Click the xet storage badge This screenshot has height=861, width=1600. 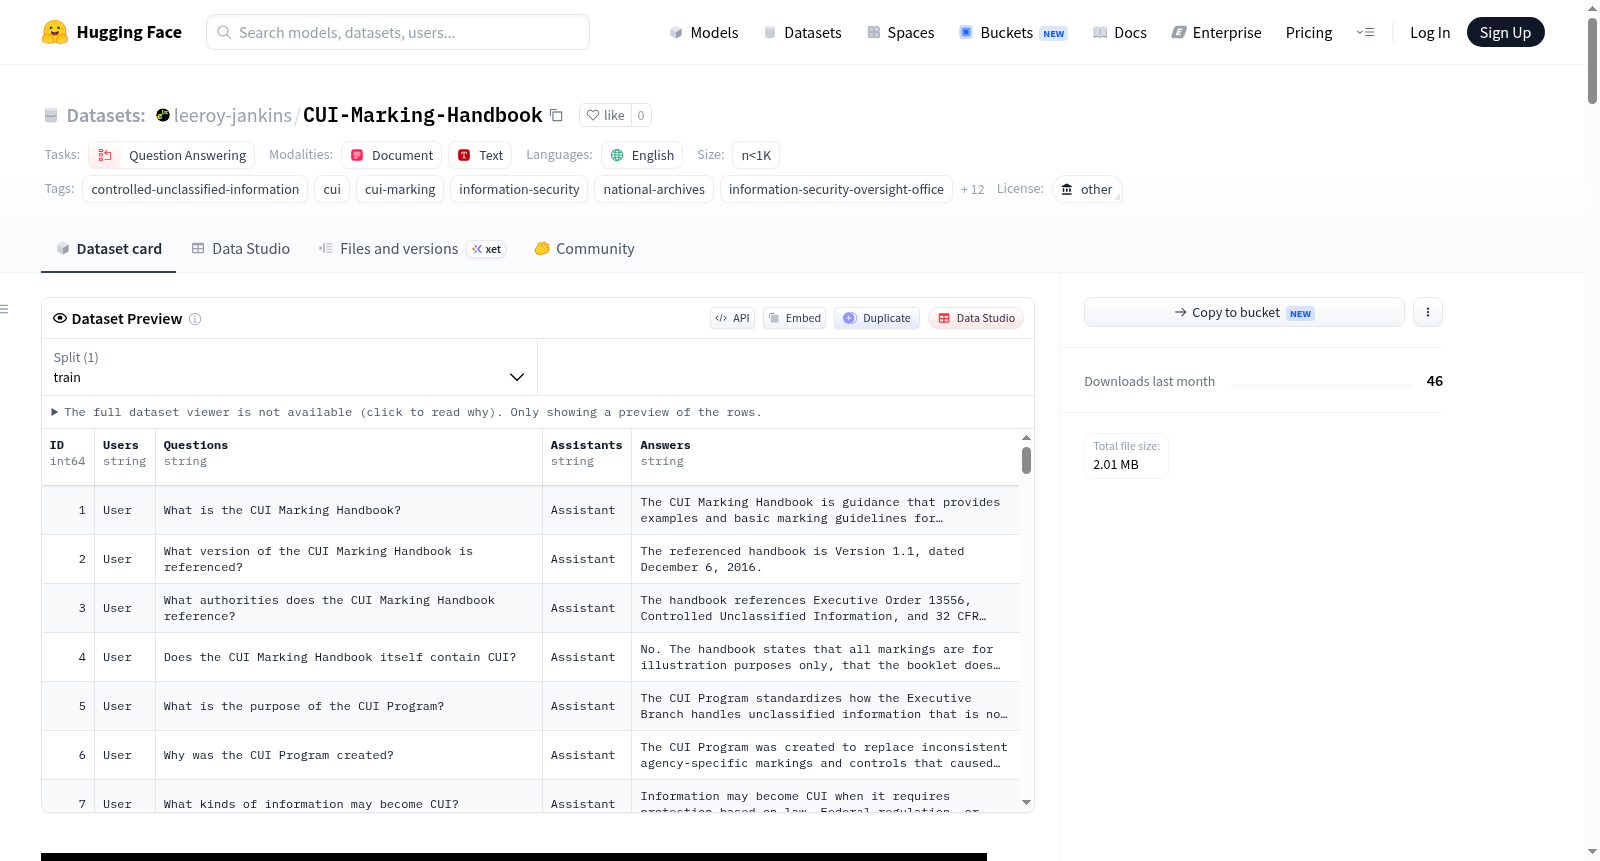(x=487, y=249)
